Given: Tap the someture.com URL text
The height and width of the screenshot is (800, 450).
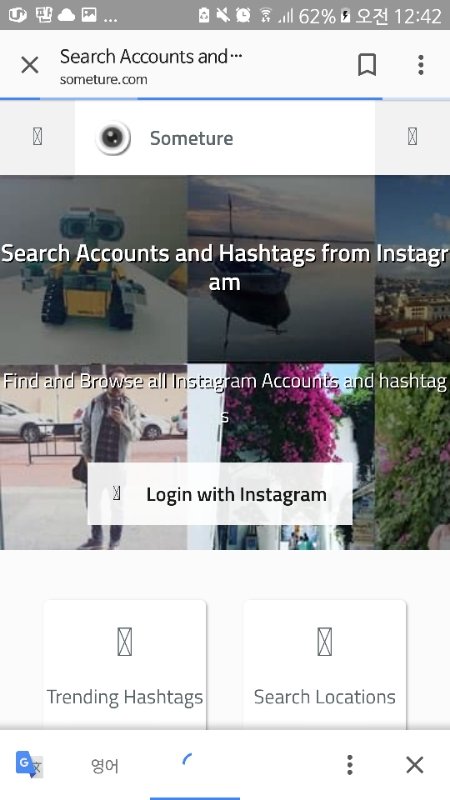Looking at the screenshot, I should tap(104, 80).
